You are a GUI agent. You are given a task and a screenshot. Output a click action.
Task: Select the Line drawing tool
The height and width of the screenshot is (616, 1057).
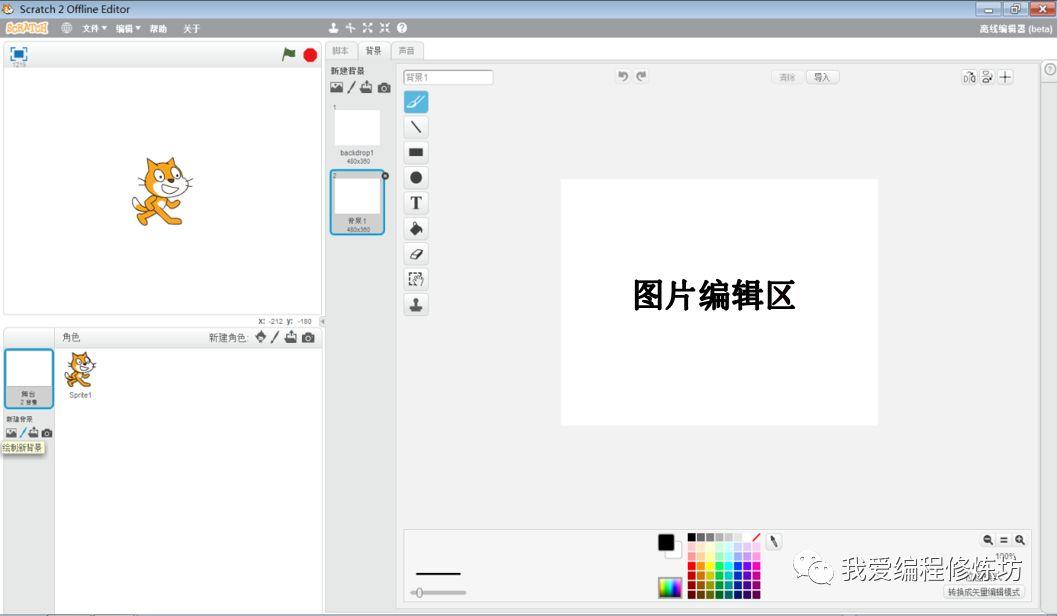(x=416, y=127)
